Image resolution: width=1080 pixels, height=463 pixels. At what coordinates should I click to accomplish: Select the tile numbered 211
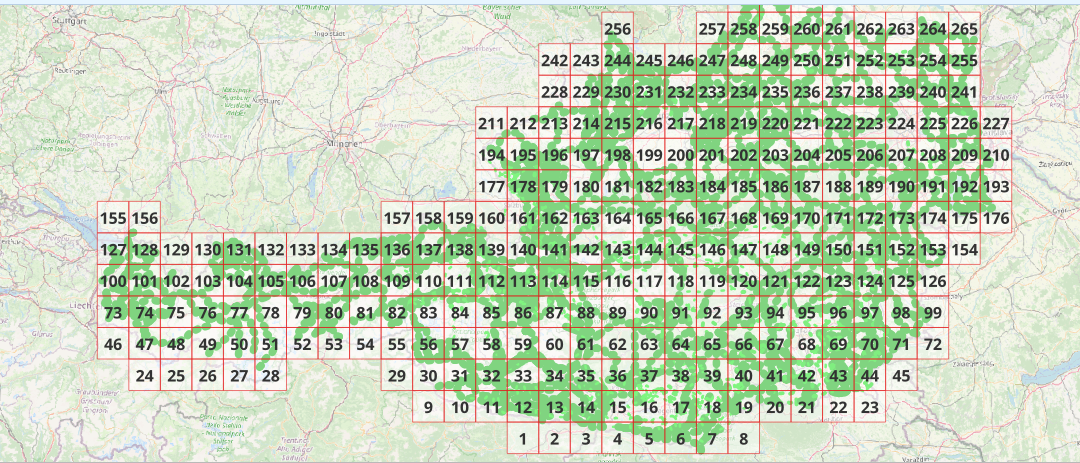pos(491,124)
